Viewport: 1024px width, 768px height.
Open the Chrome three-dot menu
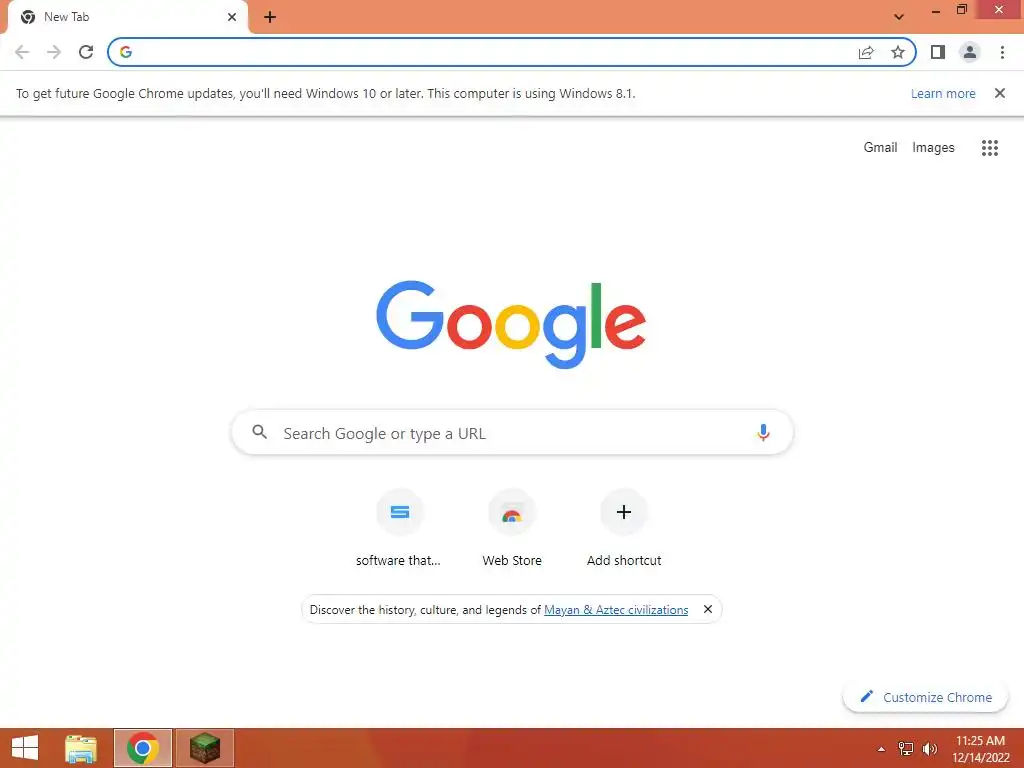1002,52
